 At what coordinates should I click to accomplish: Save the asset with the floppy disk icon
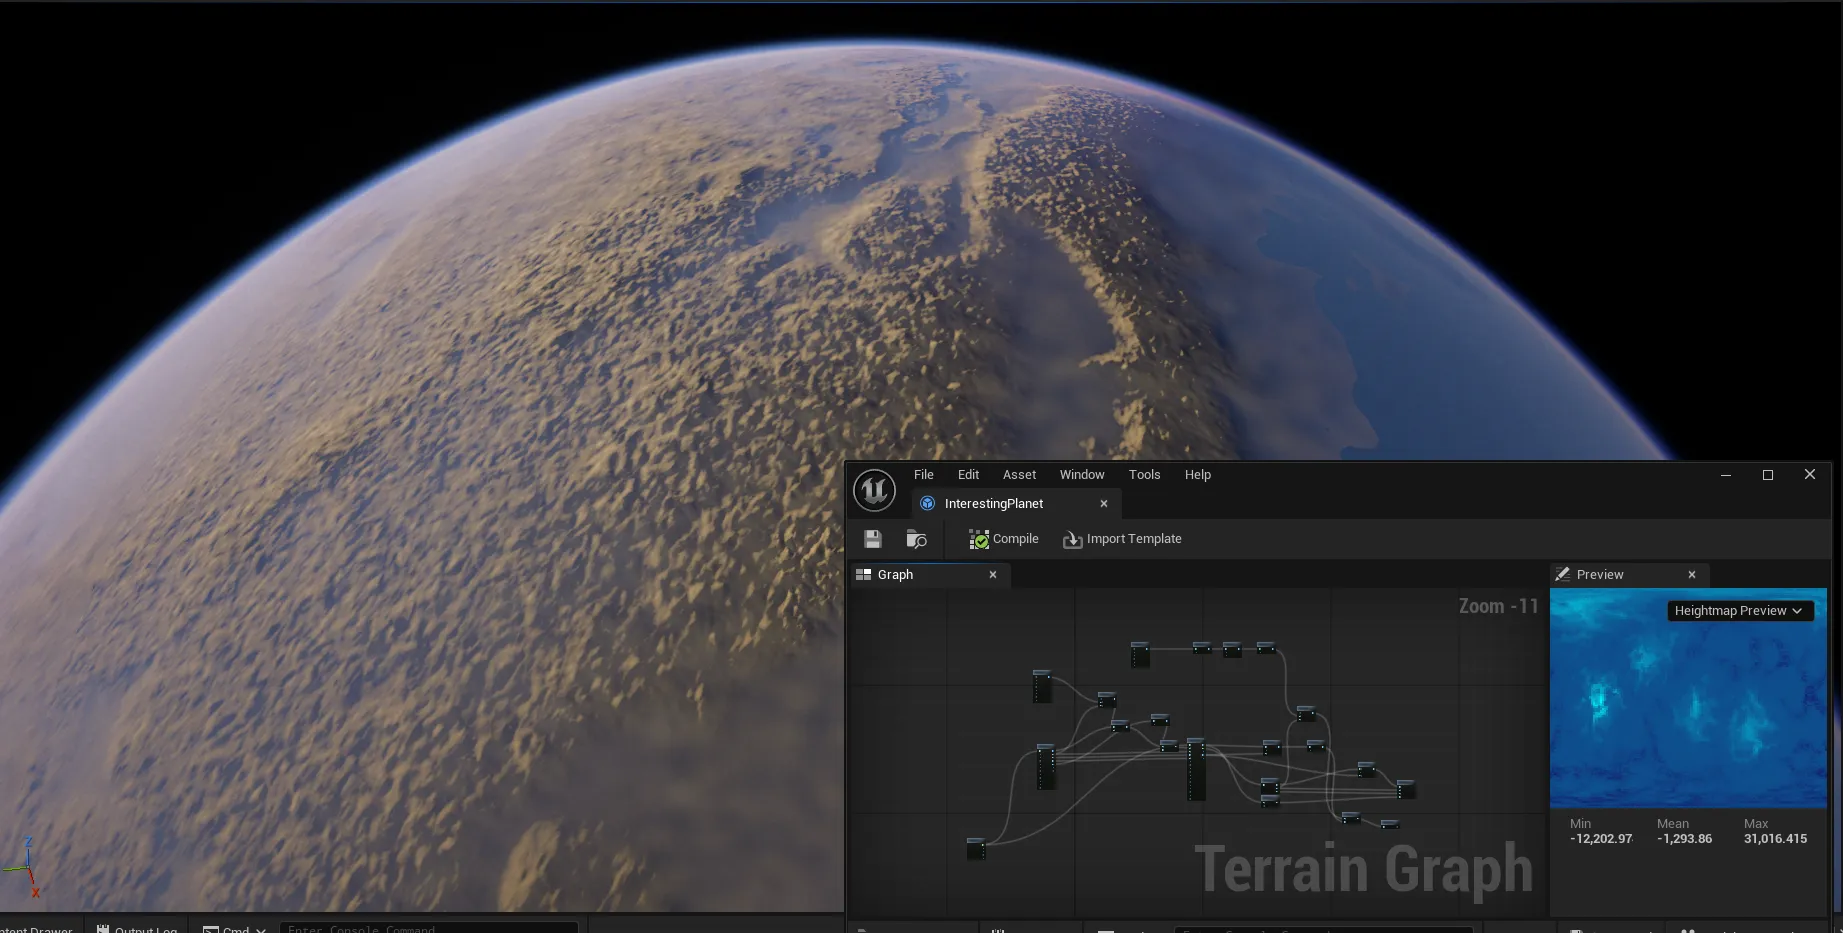[873, 539]
